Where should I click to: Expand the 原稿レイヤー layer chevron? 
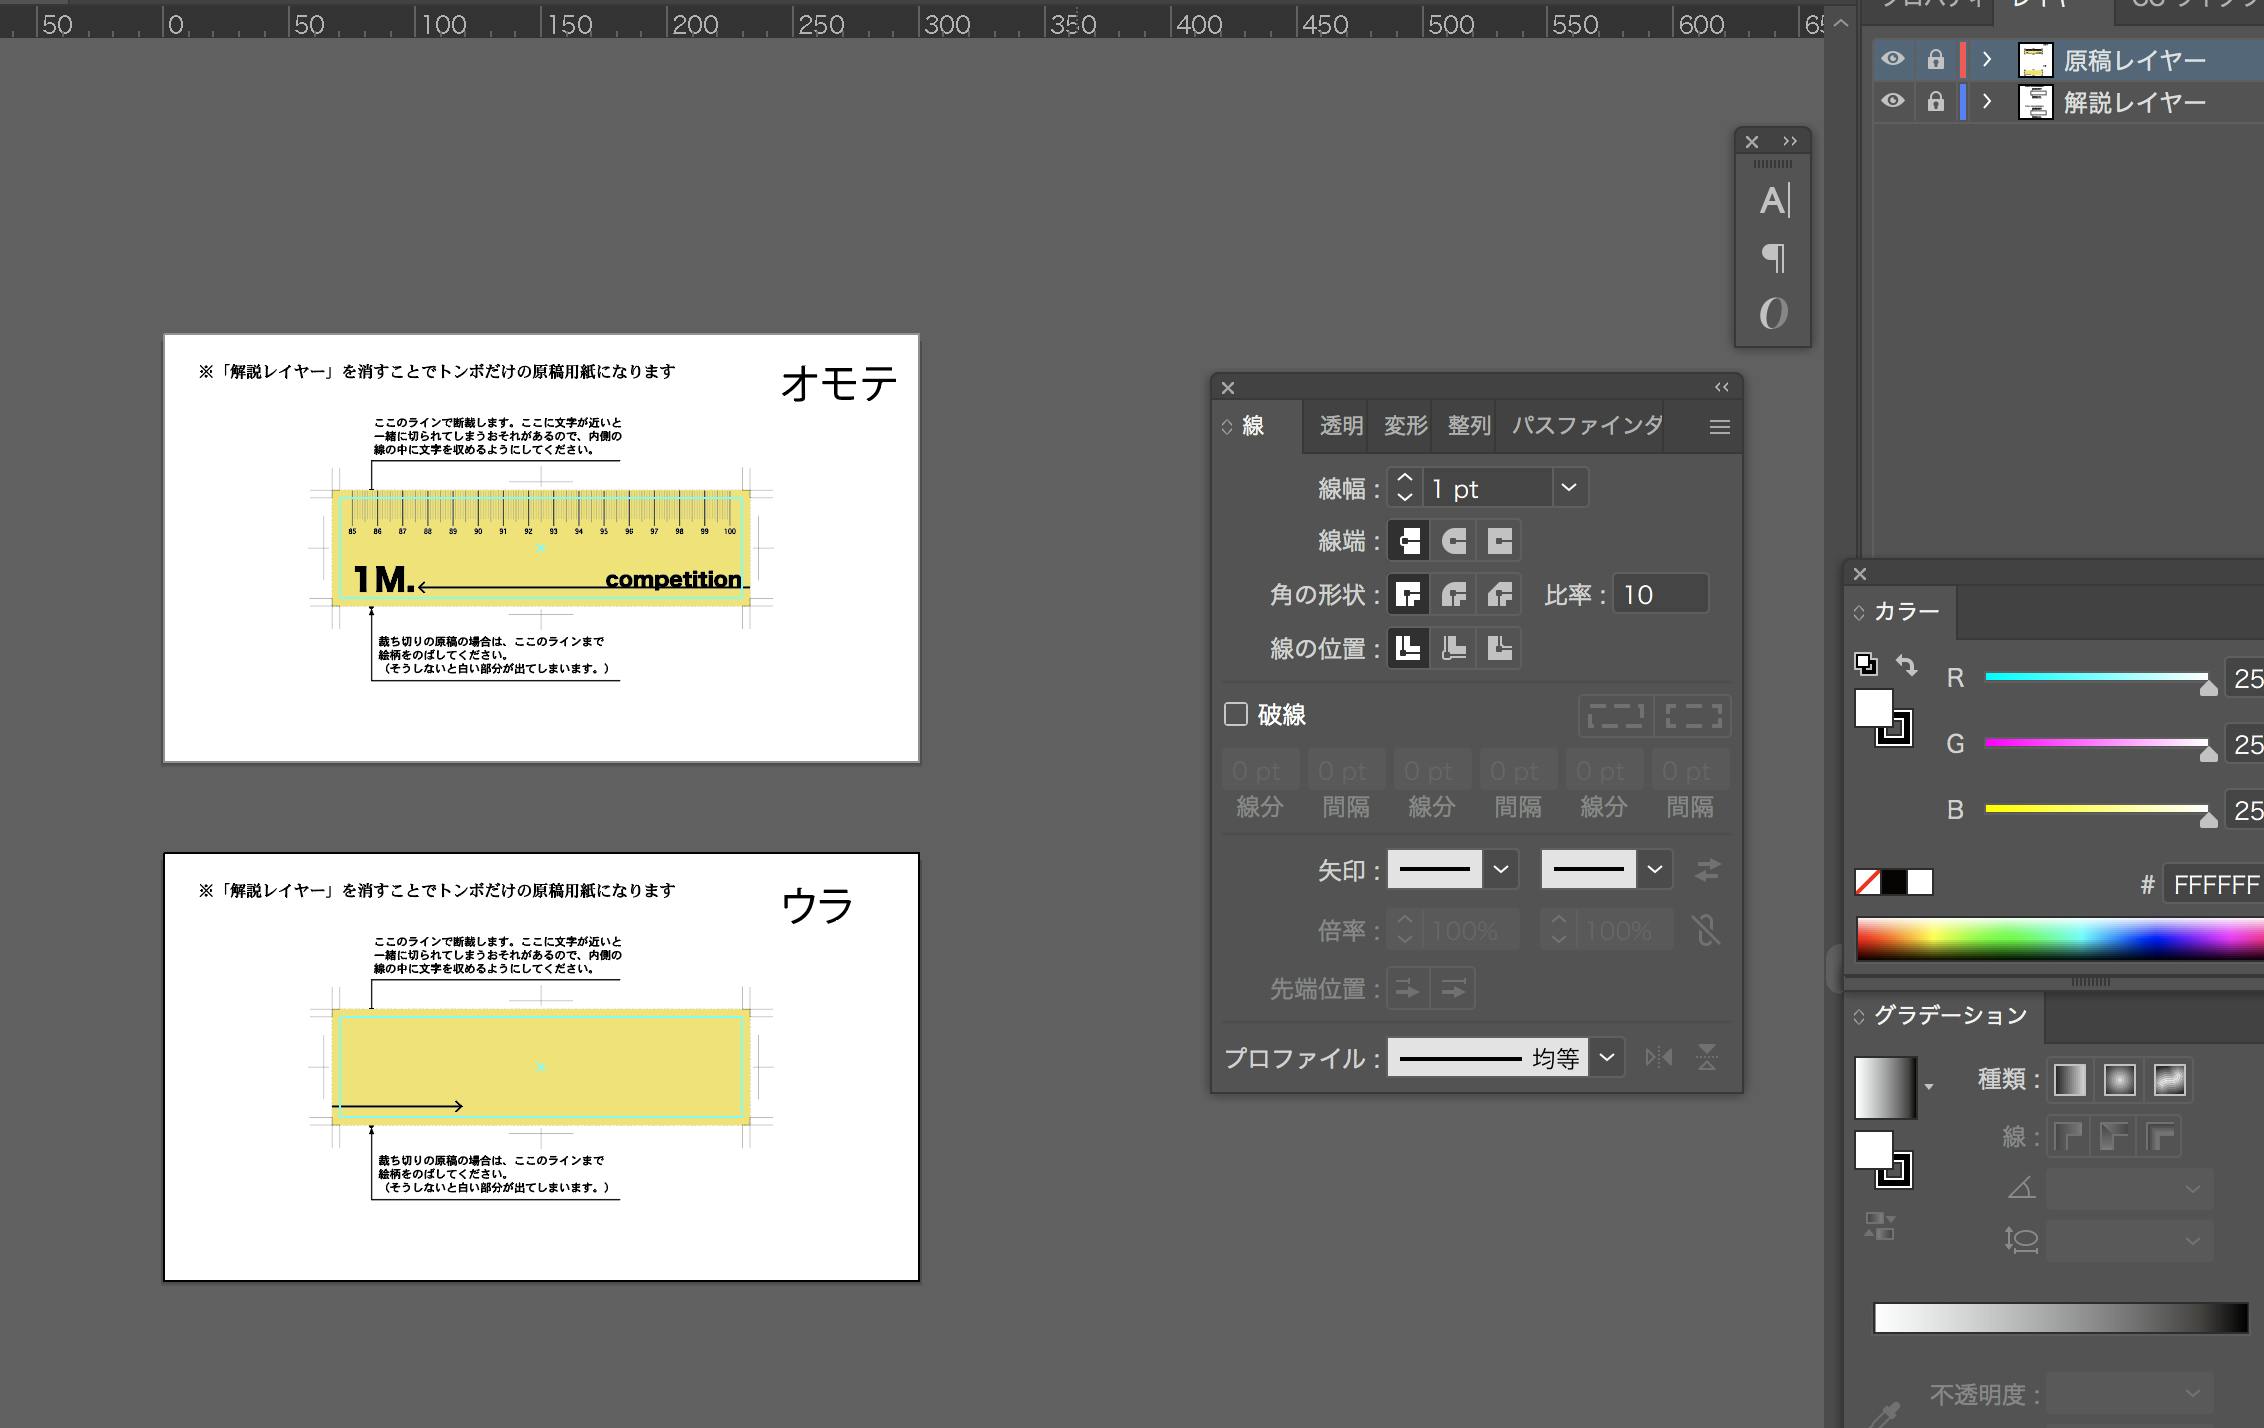1987,60
